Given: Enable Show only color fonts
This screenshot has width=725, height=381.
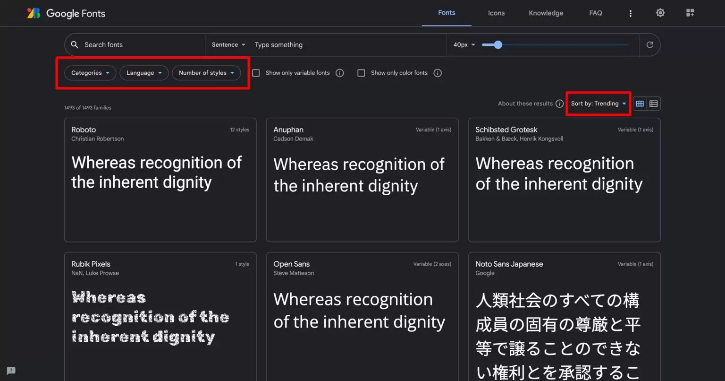Looking at the screenshot, I should coord(361,73).
